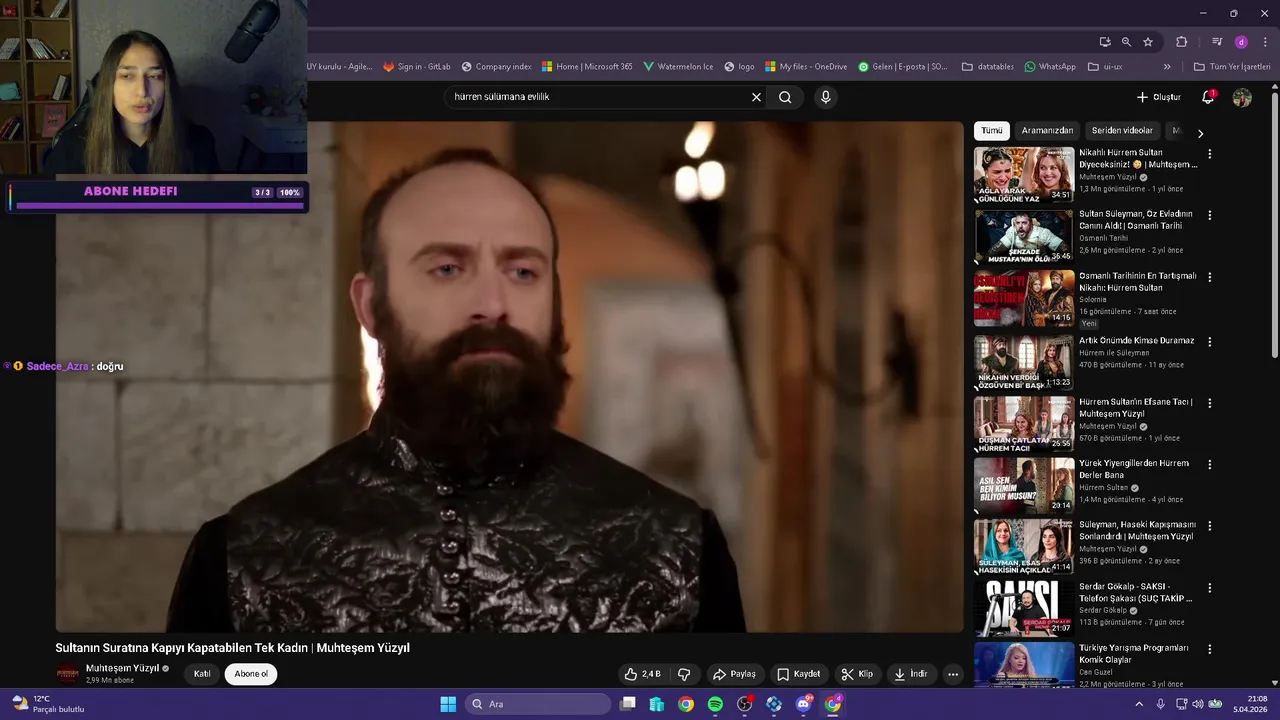The image size is (1280, 720).
Task: Open media controls icon in toolbar
Action: 1217,42
